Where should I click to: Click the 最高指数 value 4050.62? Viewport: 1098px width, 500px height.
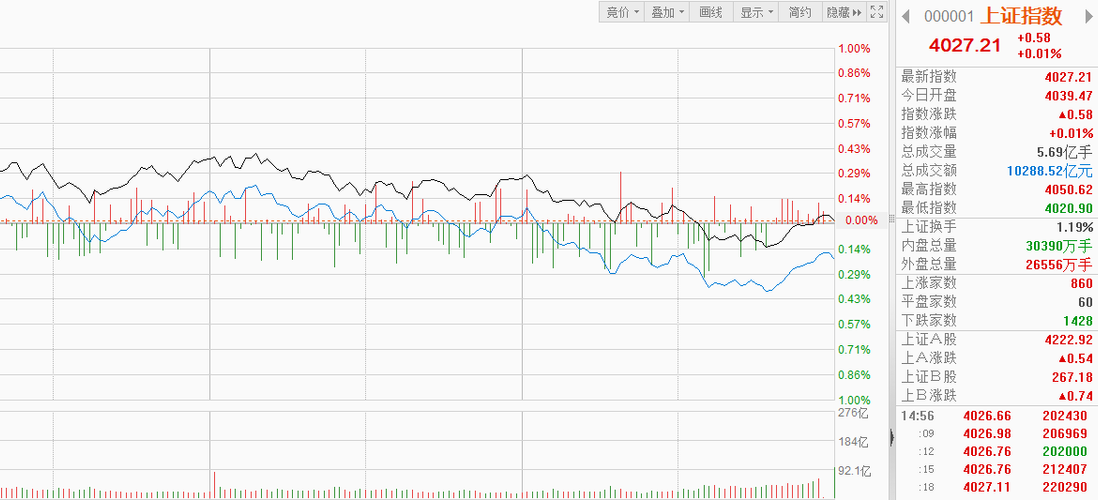[x=1068, y=190]
